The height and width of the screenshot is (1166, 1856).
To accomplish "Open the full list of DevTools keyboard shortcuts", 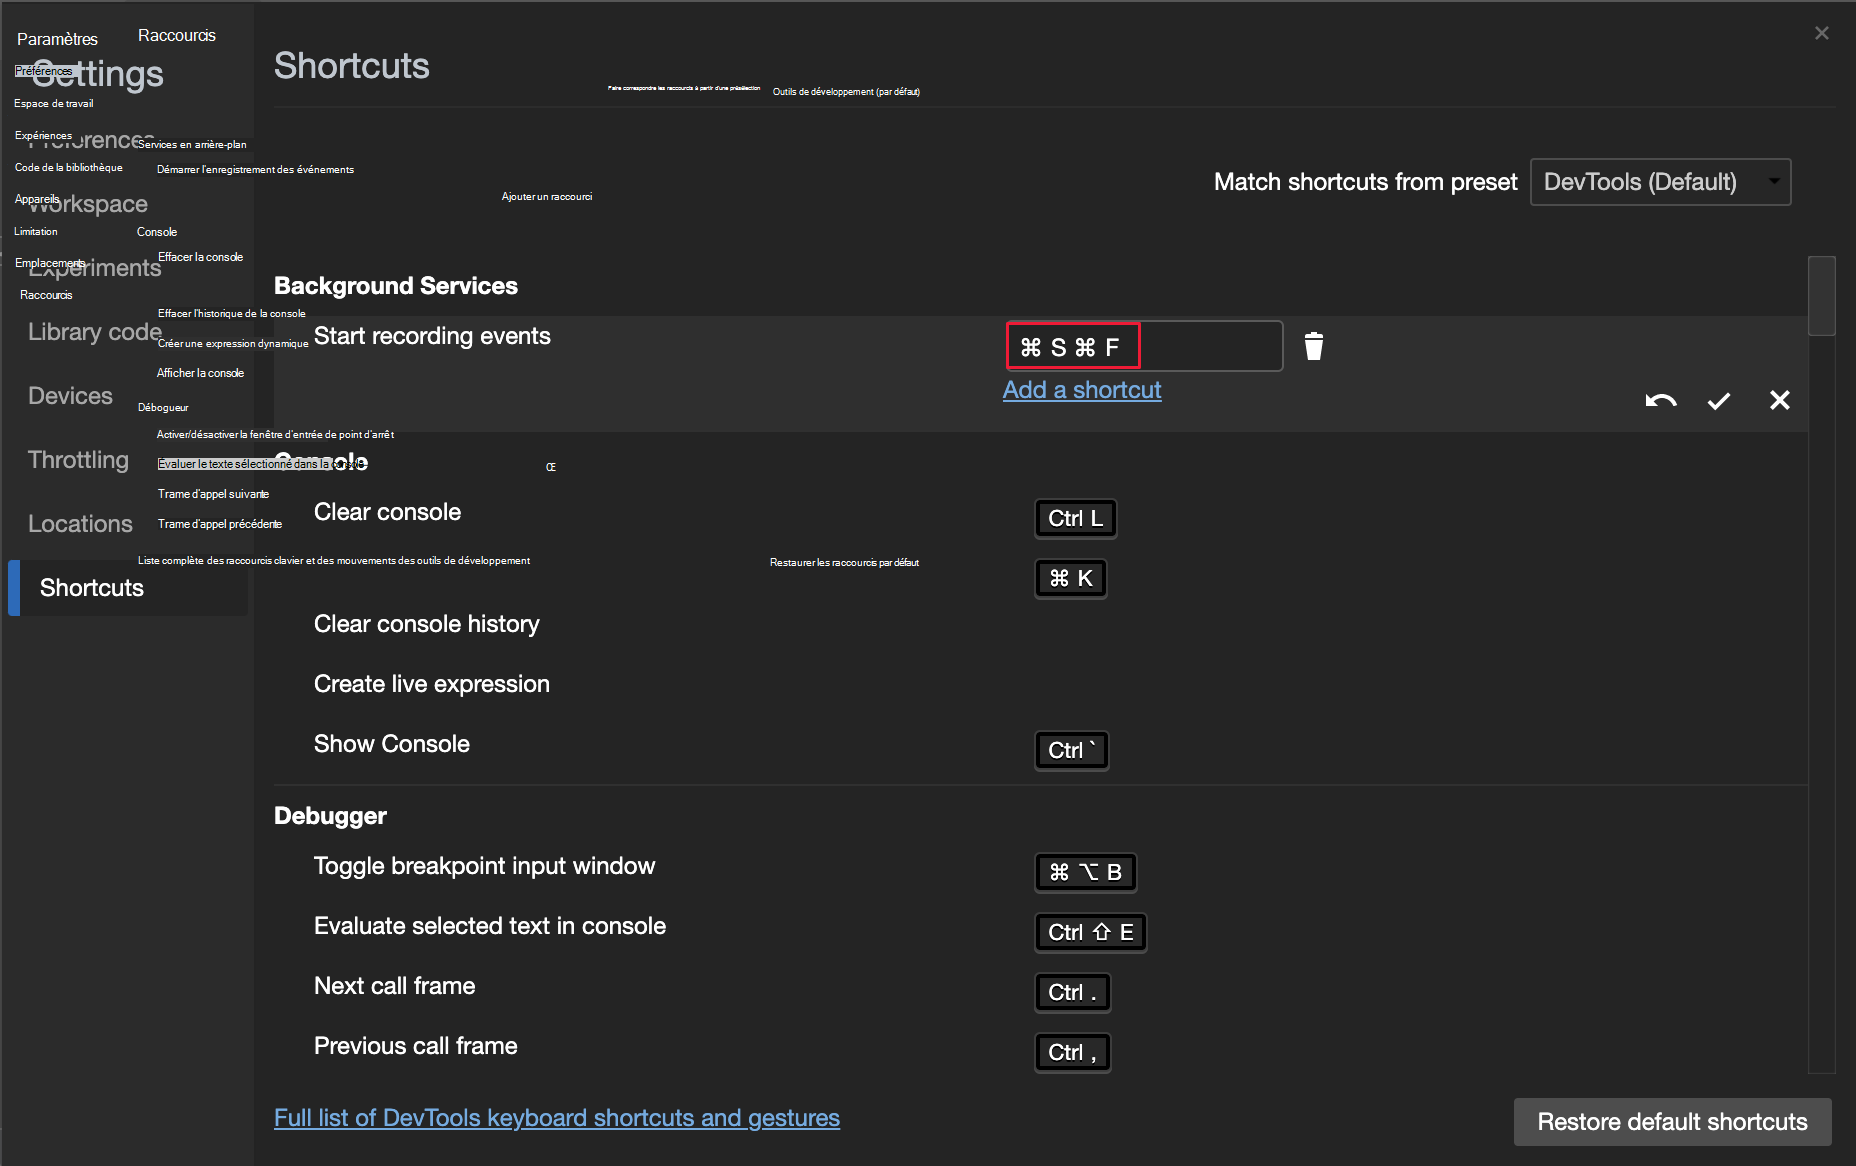I will [557, 1118].
